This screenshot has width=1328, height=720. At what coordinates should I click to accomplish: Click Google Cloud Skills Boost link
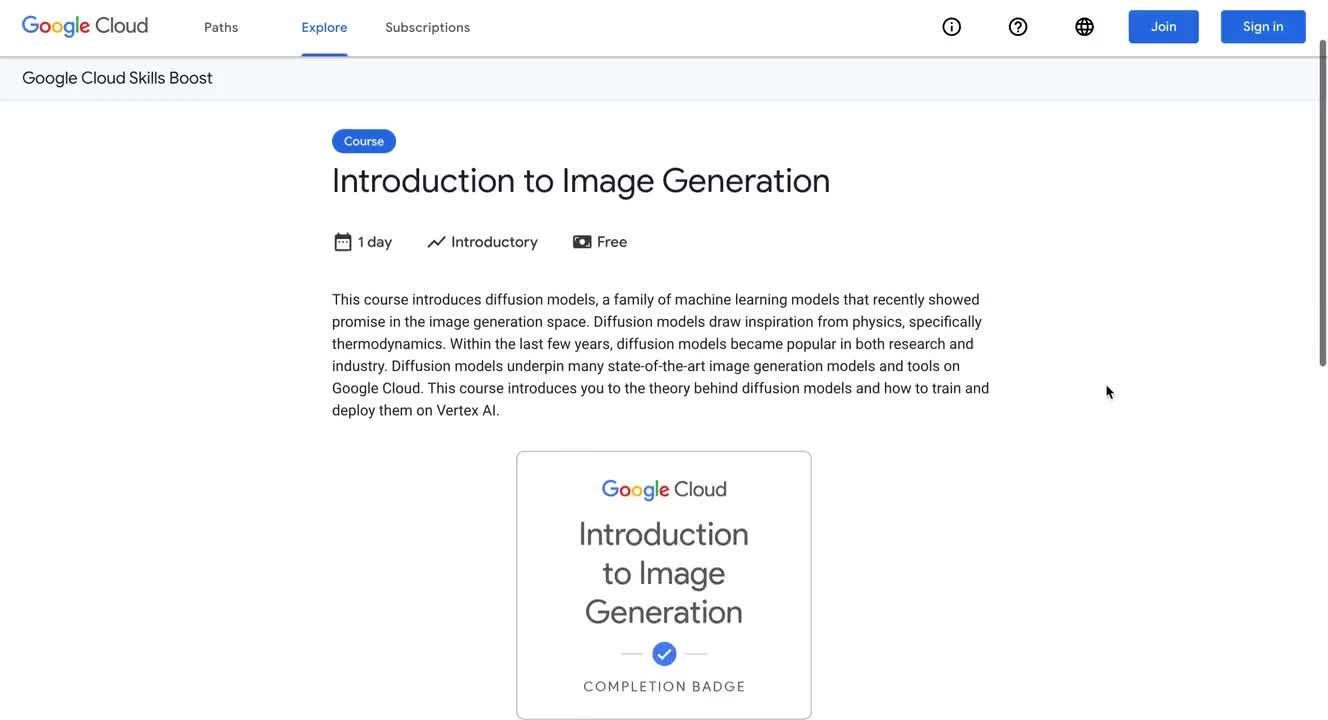tap(117, 78)
